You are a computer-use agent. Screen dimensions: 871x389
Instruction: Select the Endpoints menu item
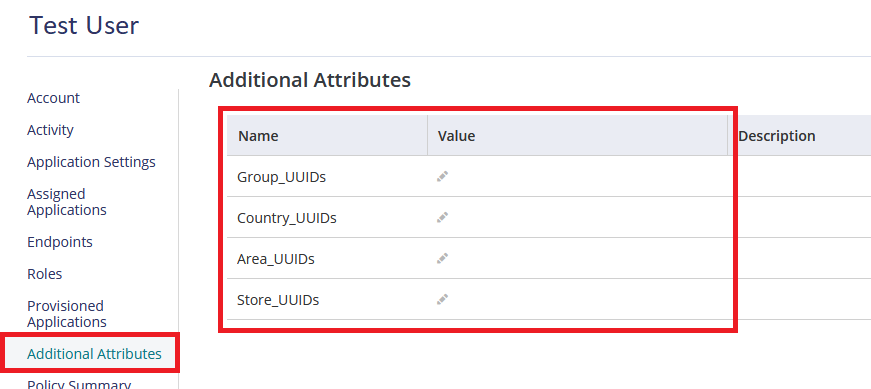click(60, 242)
